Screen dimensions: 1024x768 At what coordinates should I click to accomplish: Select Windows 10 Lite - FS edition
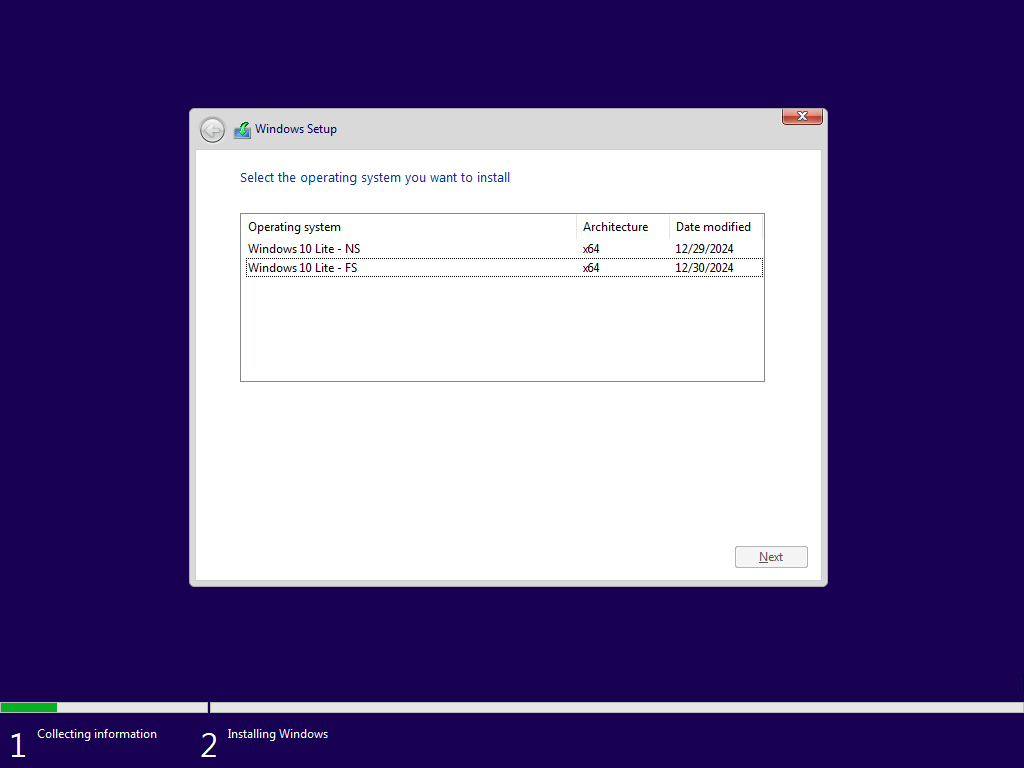click(x=304, y=267)
